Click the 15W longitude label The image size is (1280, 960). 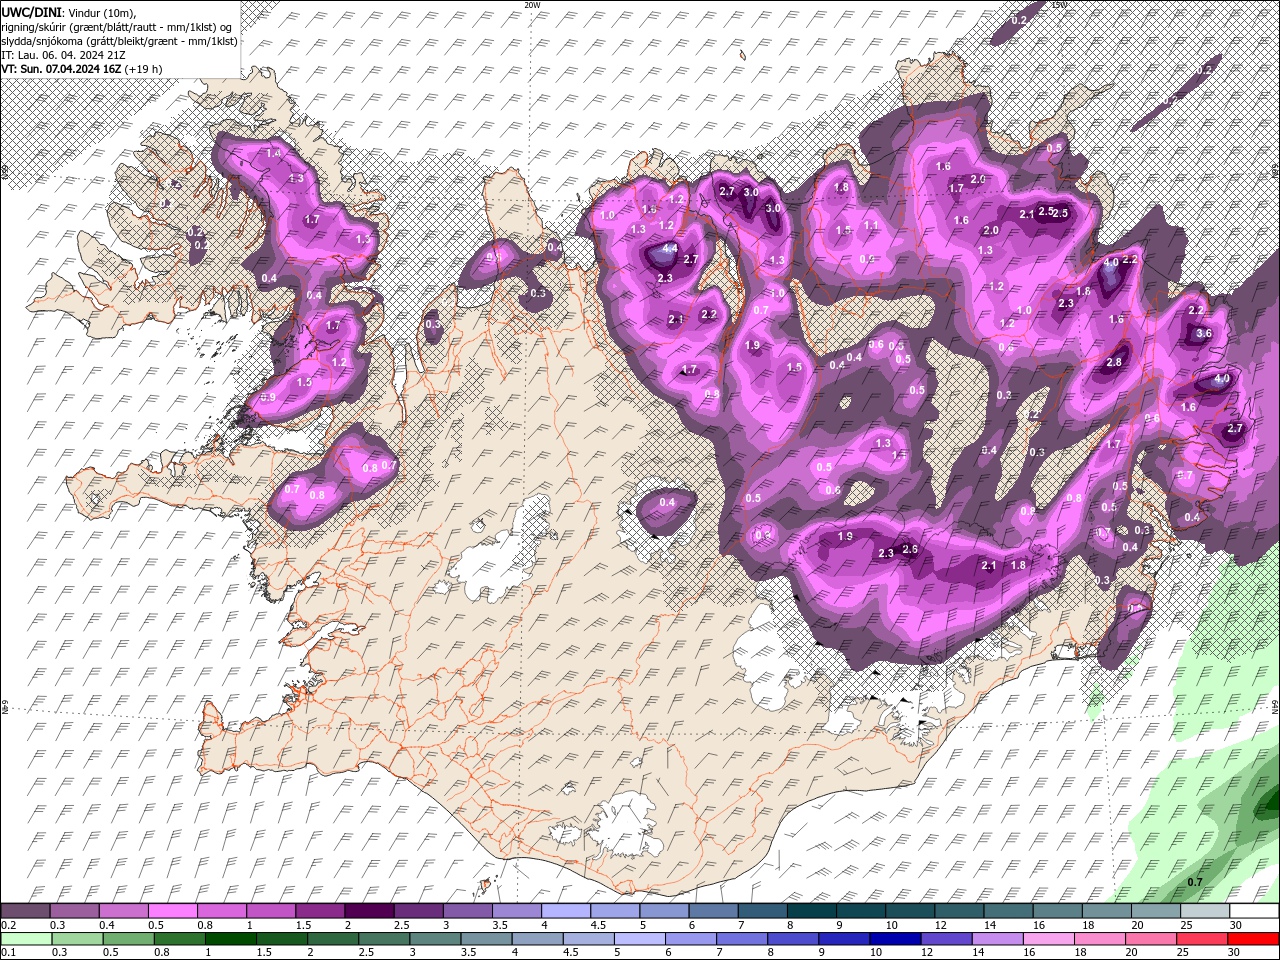(x=1060, y=5)
